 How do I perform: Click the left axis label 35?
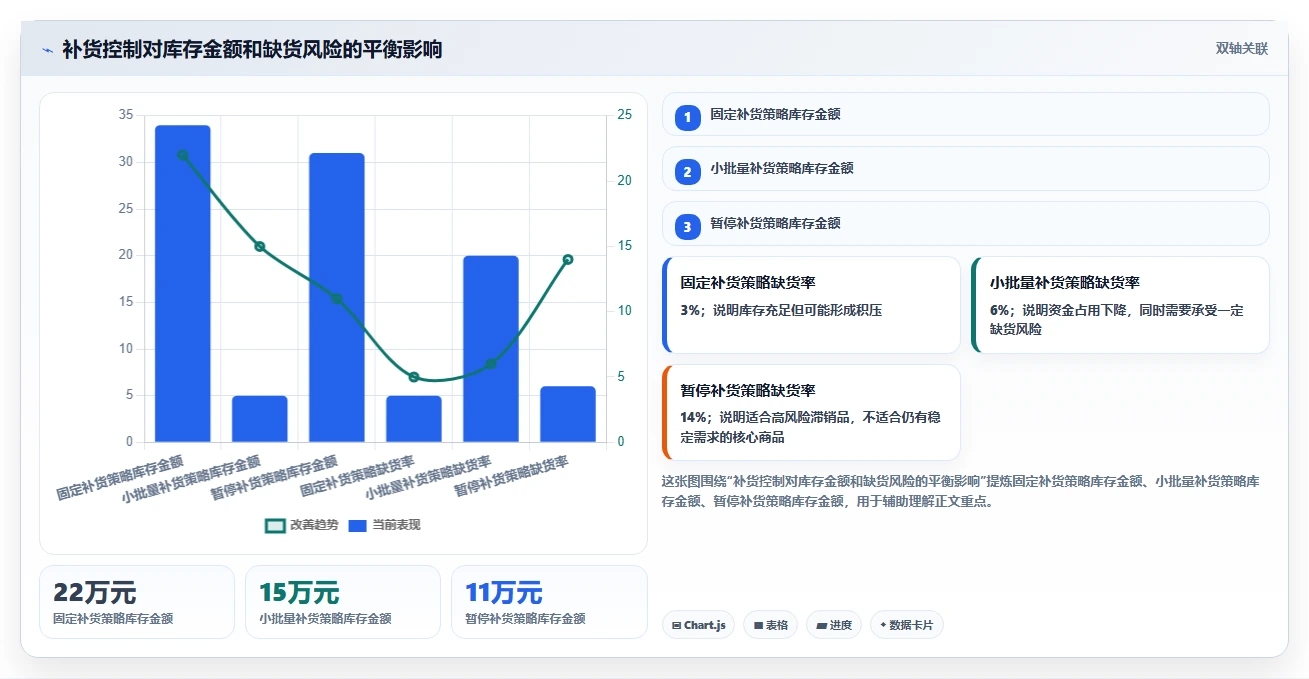pos(125,115)
